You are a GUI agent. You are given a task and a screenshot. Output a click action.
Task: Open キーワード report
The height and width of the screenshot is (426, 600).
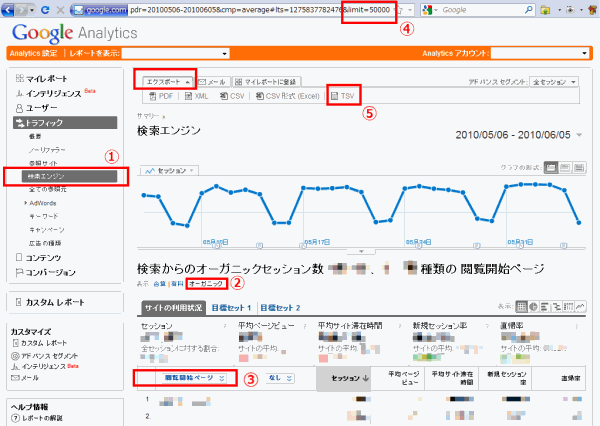click(x=44, y=216)
